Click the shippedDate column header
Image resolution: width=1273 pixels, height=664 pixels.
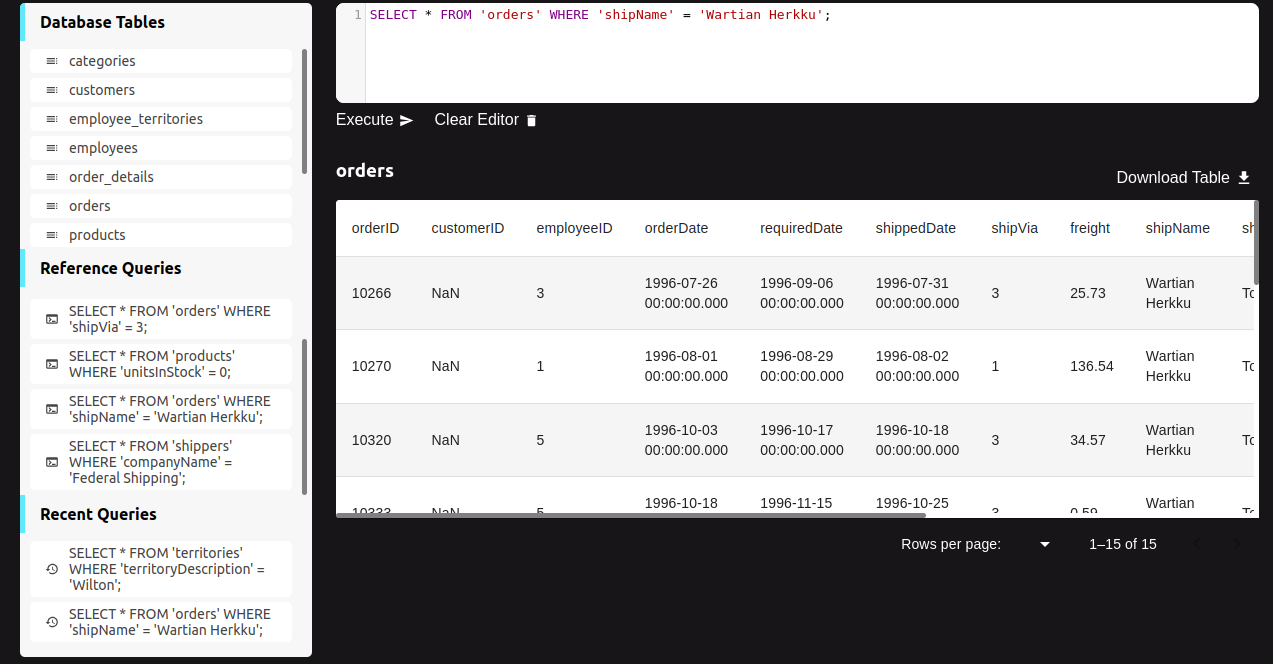click(x=916, y=228)
